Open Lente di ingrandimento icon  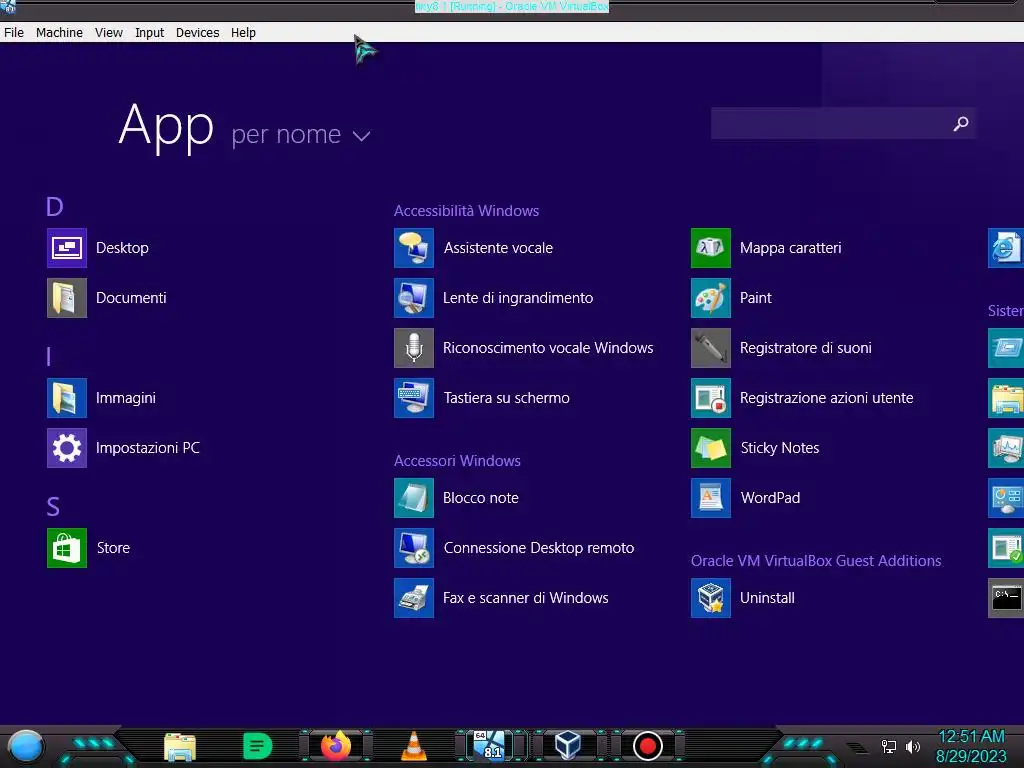tap(414, 298)
